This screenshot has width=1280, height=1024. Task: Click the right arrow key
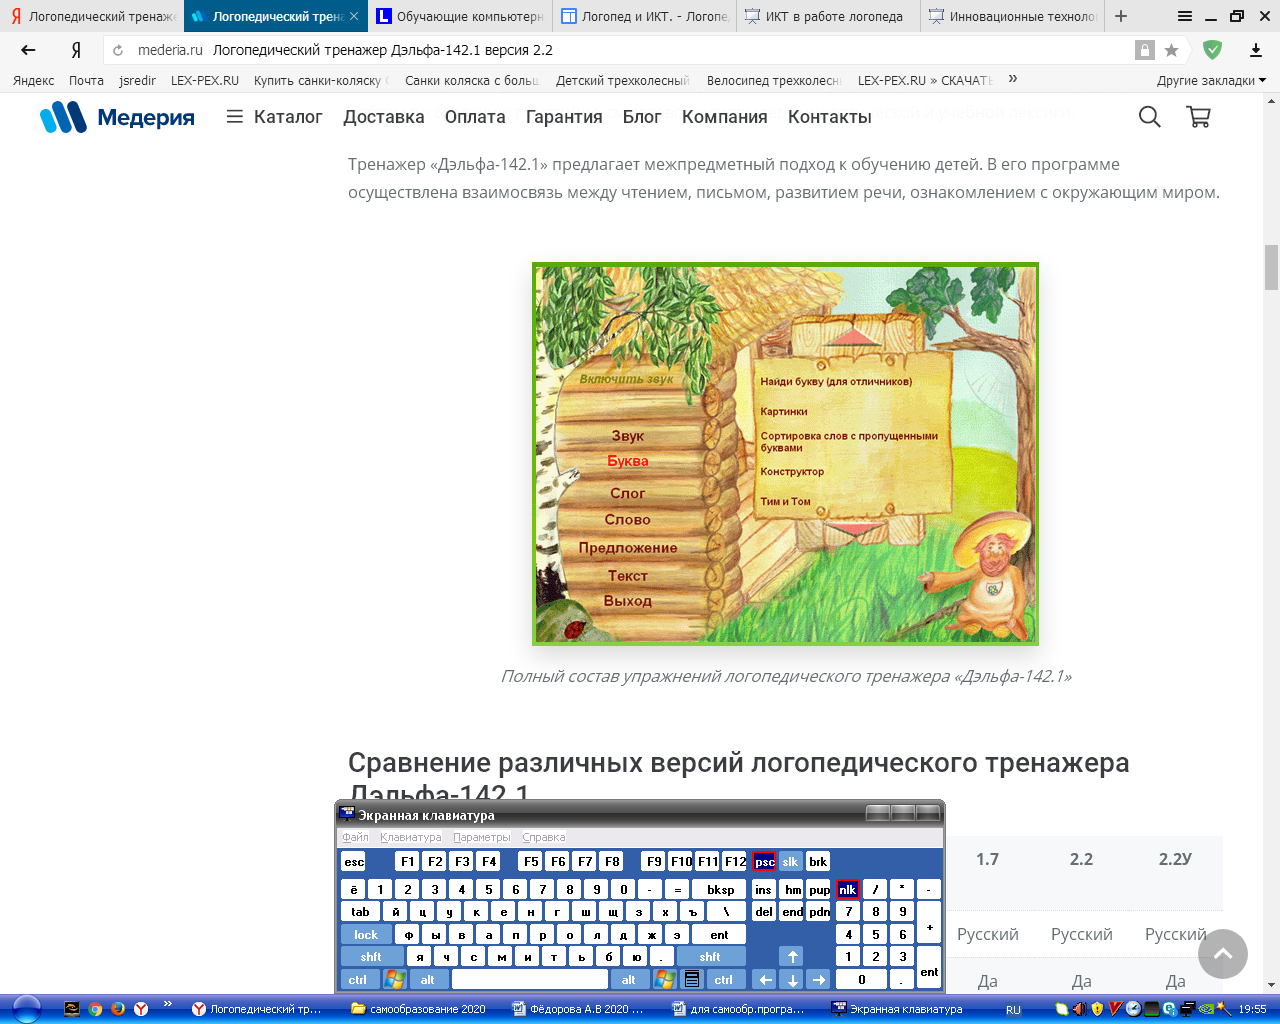click(818, 980)
